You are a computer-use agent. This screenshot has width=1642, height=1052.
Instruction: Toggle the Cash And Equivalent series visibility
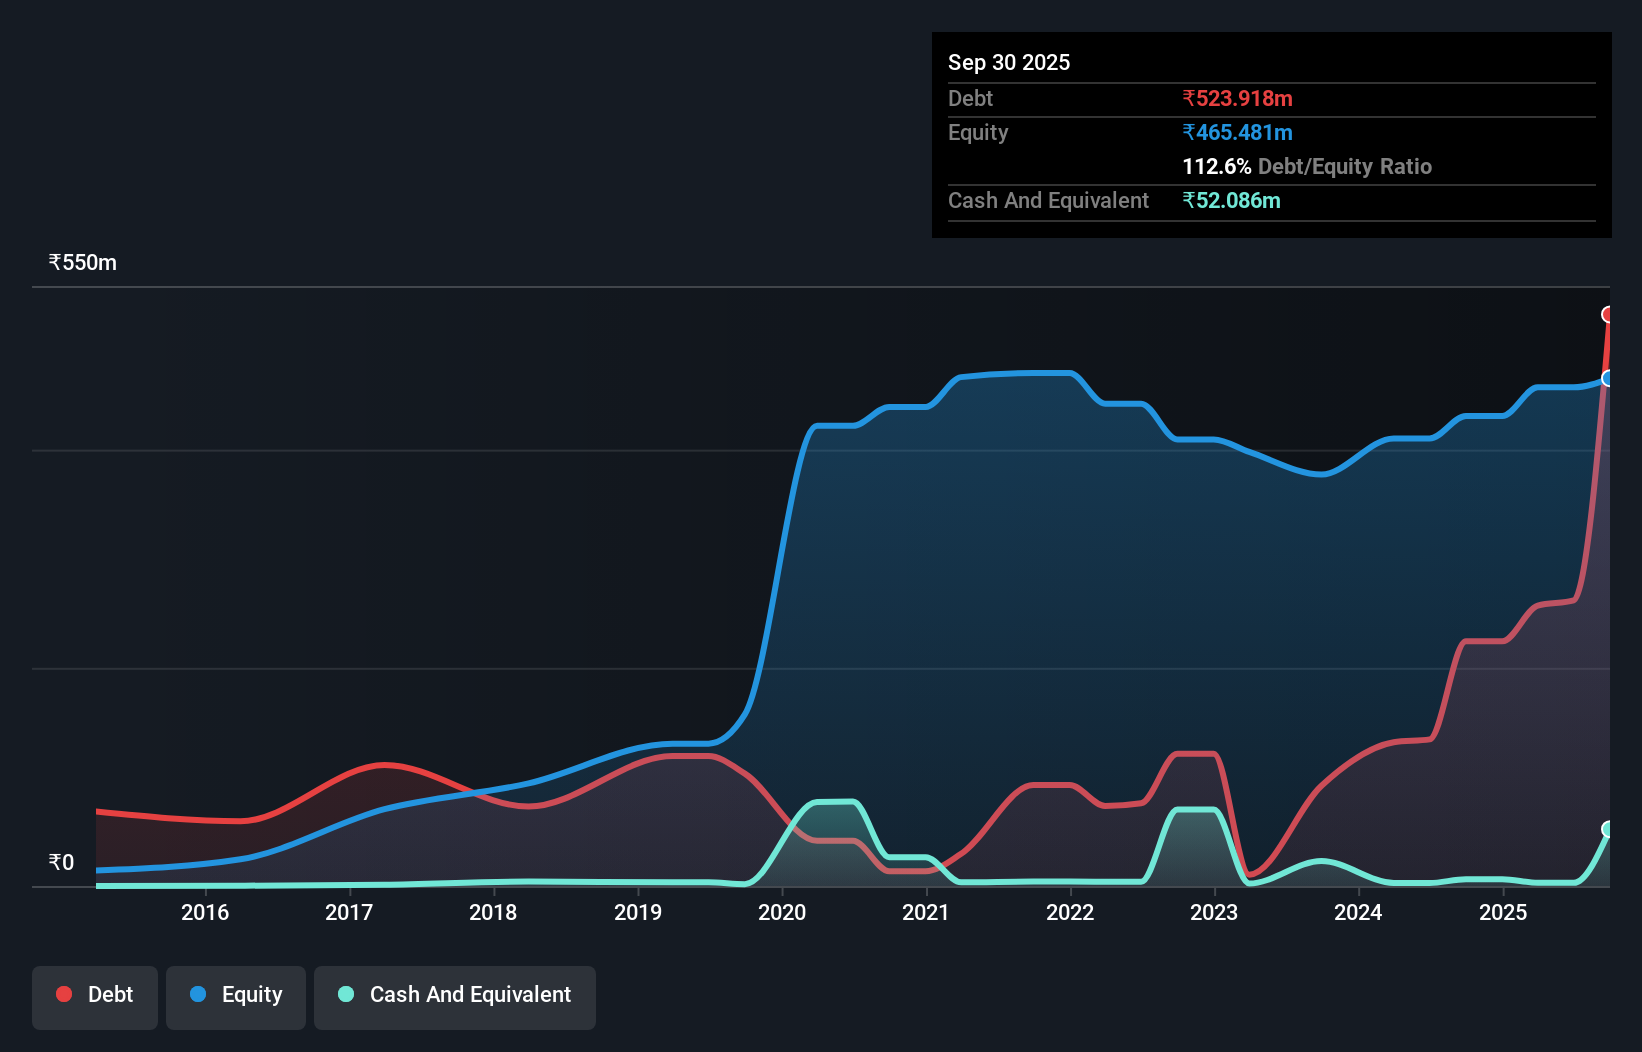(x=454, y=995)
